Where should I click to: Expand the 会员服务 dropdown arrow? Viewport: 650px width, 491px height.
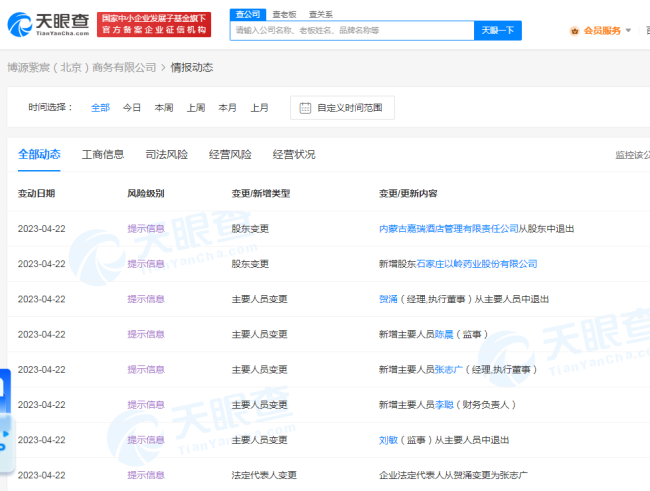pyautogui.click(x=628, y=31)
